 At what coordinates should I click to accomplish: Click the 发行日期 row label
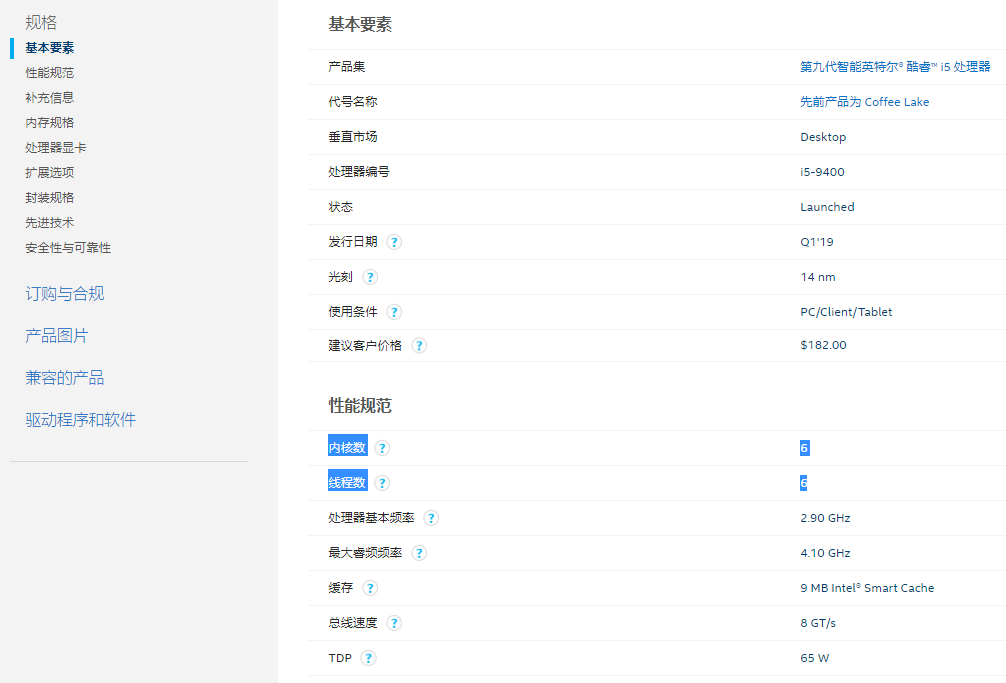(x=353, y=242)
